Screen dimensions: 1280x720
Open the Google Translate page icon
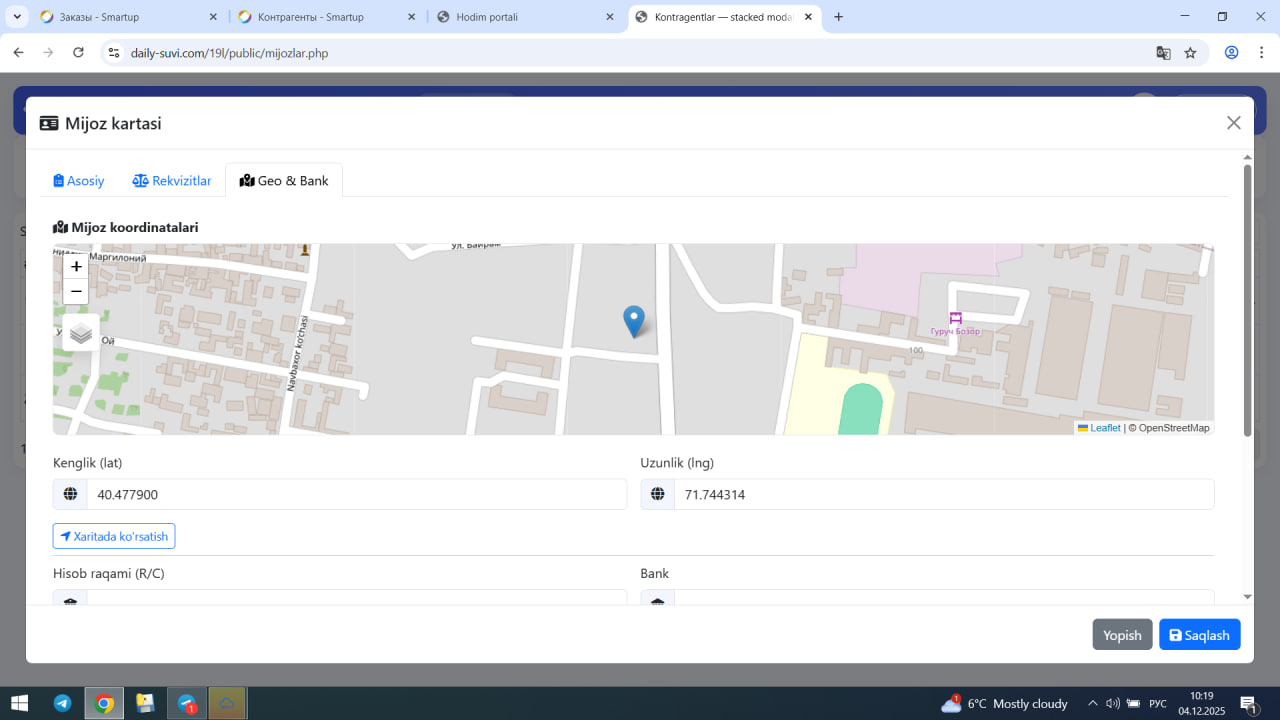[x=1163, y=53]
